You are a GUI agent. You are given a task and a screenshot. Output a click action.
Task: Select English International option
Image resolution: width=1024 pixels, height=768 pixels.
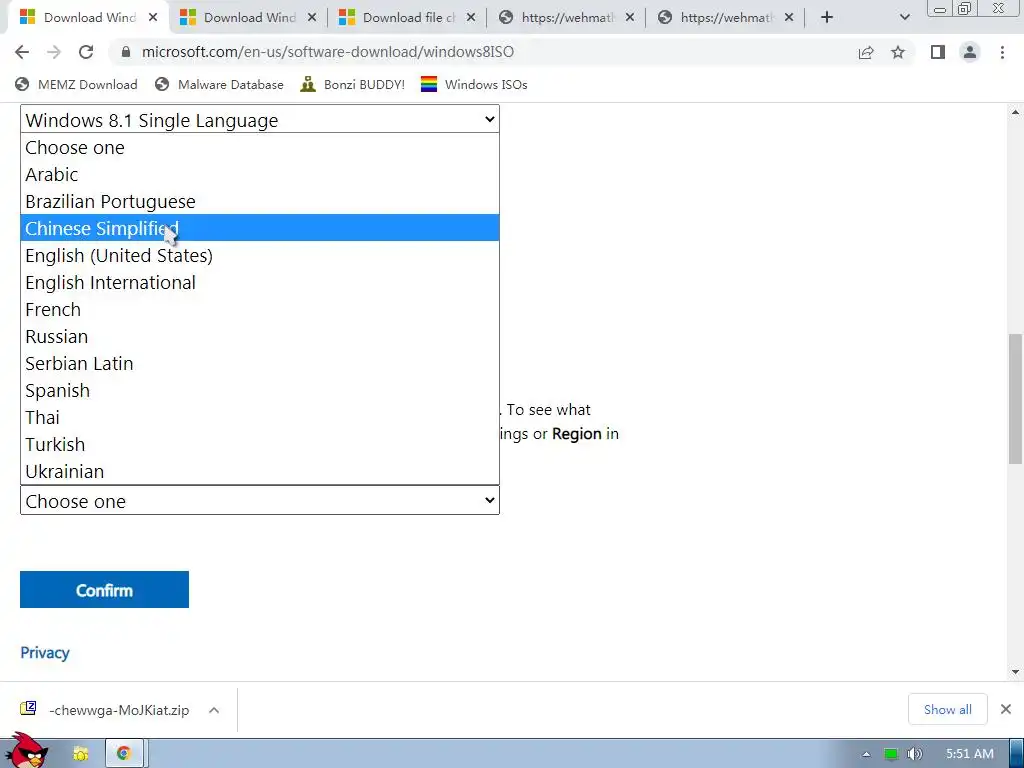(x=260, y=282)
